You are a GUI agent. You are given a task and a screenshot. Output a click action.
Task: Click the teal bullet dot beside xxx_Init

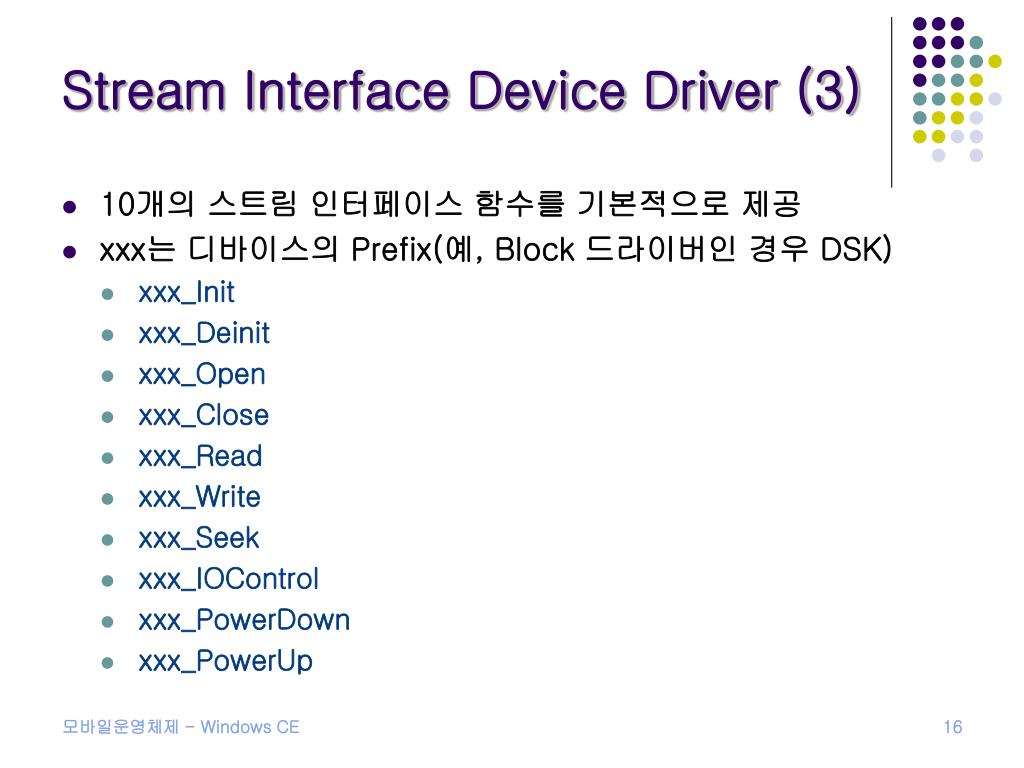(x=108, y=295)
